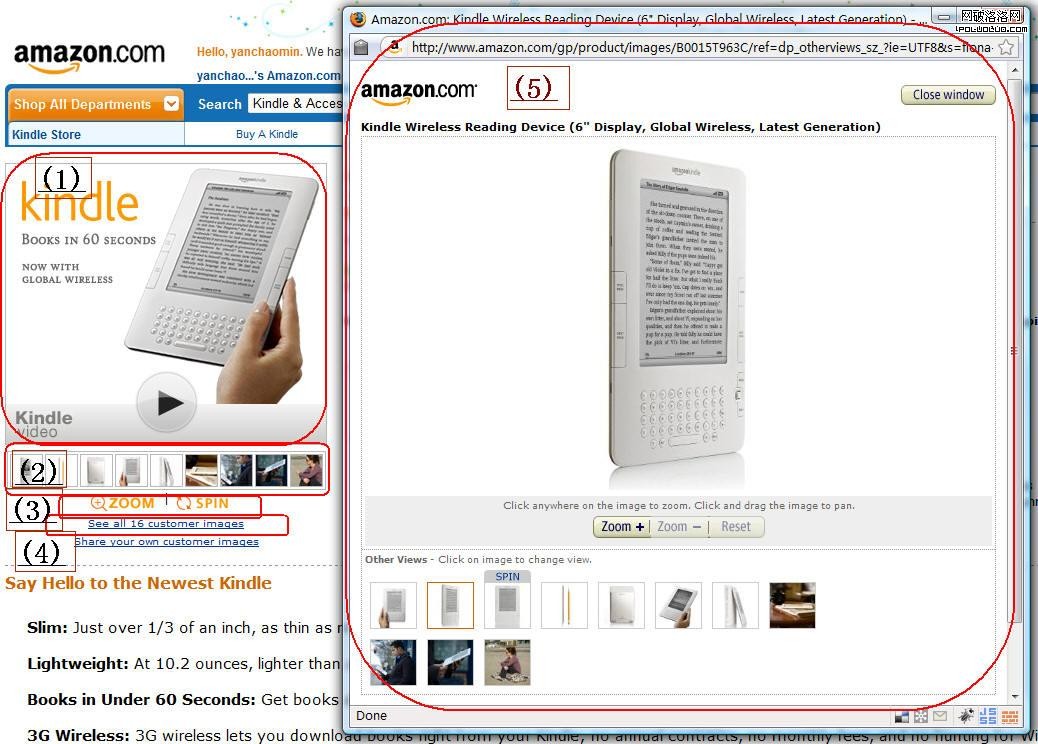Bookmark page with the star icon
Viewport: 1038px width, 744px height.
tap(1006, 47)
